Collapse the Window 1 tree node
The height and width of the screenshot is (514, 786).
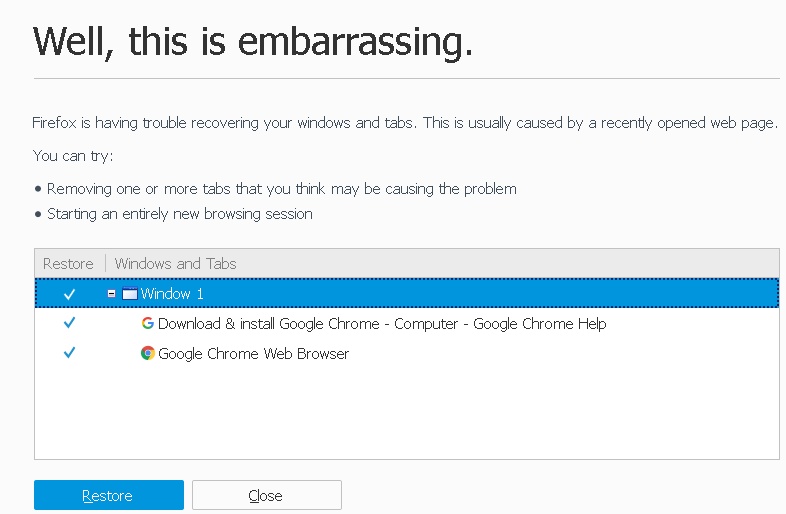[111, 293]
